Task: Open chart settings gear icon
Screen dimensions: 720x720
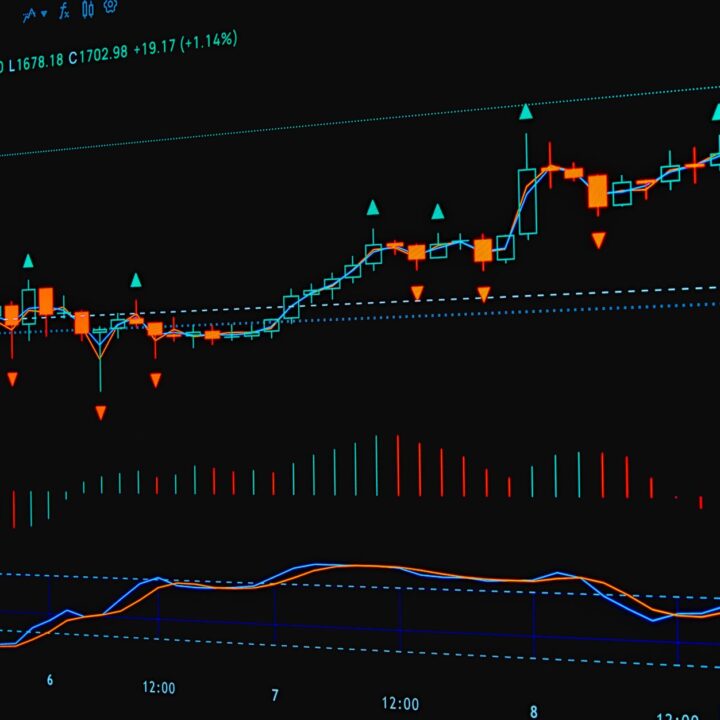Action: point(110,6)
